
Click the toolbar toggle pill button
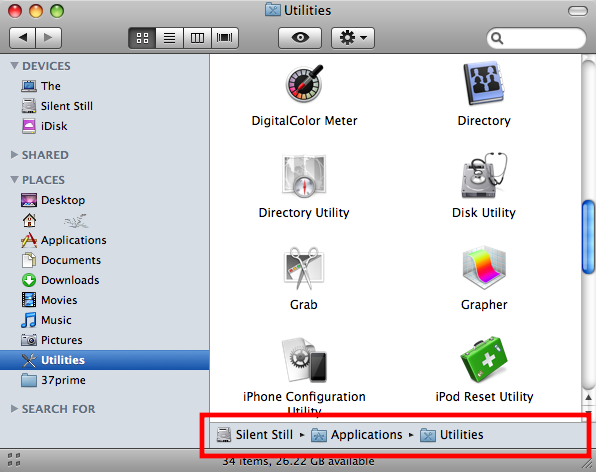tap(578, 11)
